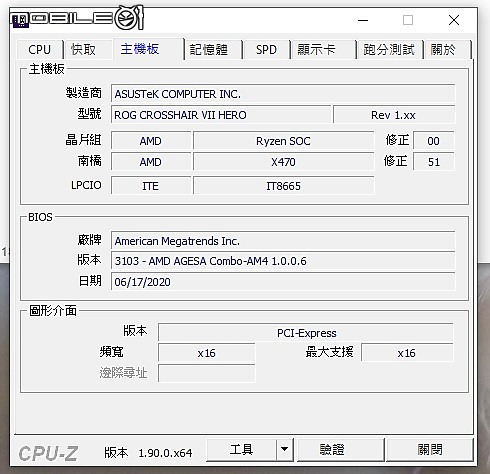The image size is (490, 474).
Task: Click the BIOS version 3103 AGESA field
Action: pyautogui.click(x=283, y=261)
